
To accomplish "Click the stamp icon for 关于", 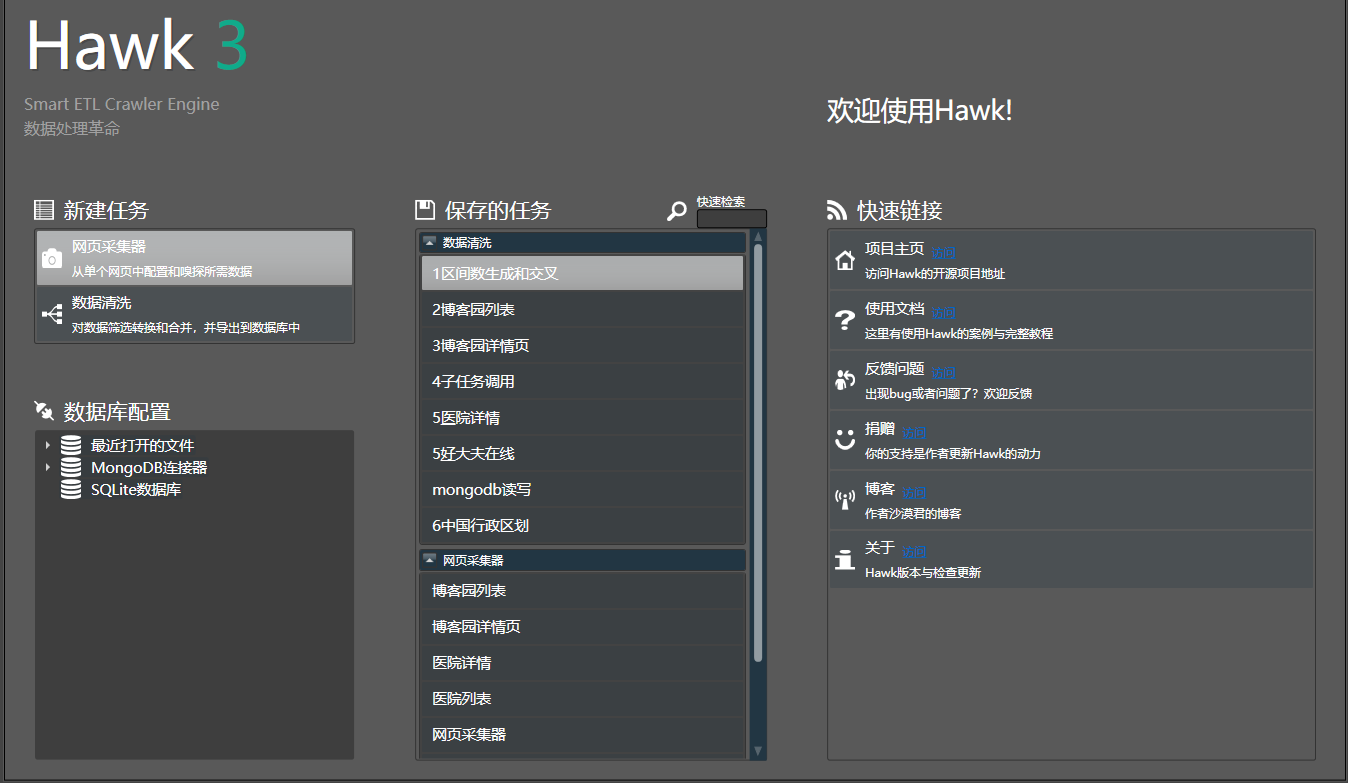I will coord(845,560).
